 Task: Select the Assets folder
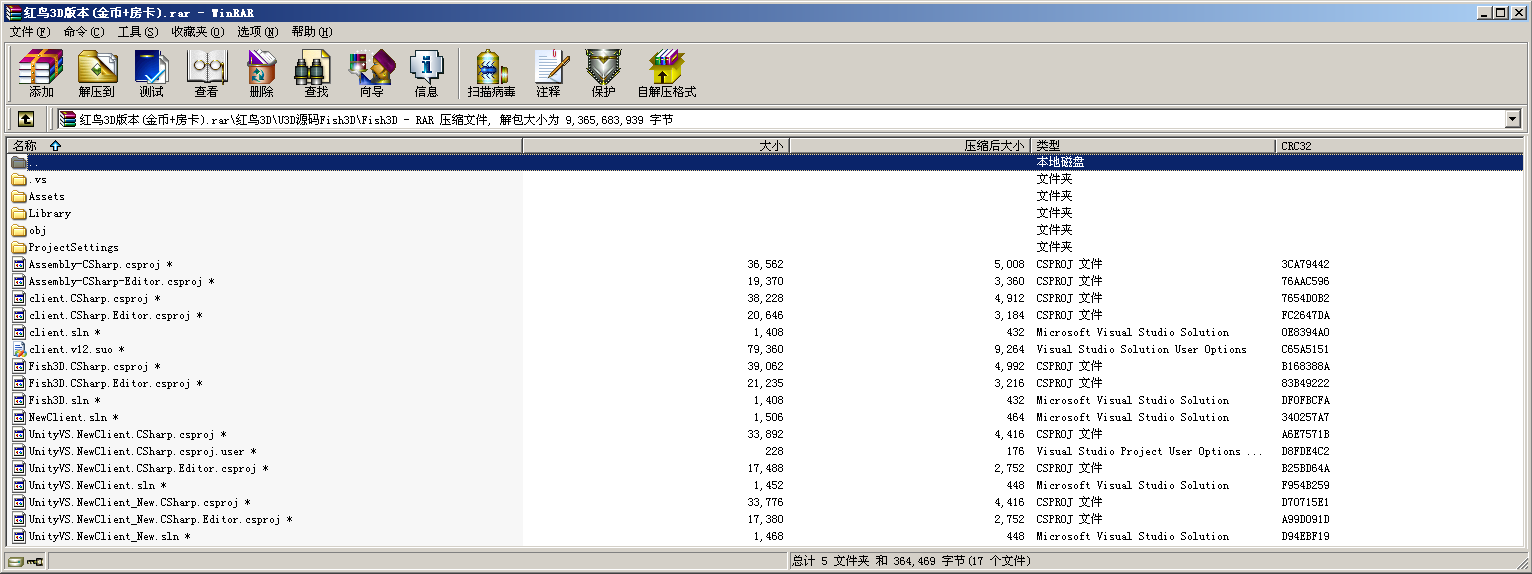point(46,197)
